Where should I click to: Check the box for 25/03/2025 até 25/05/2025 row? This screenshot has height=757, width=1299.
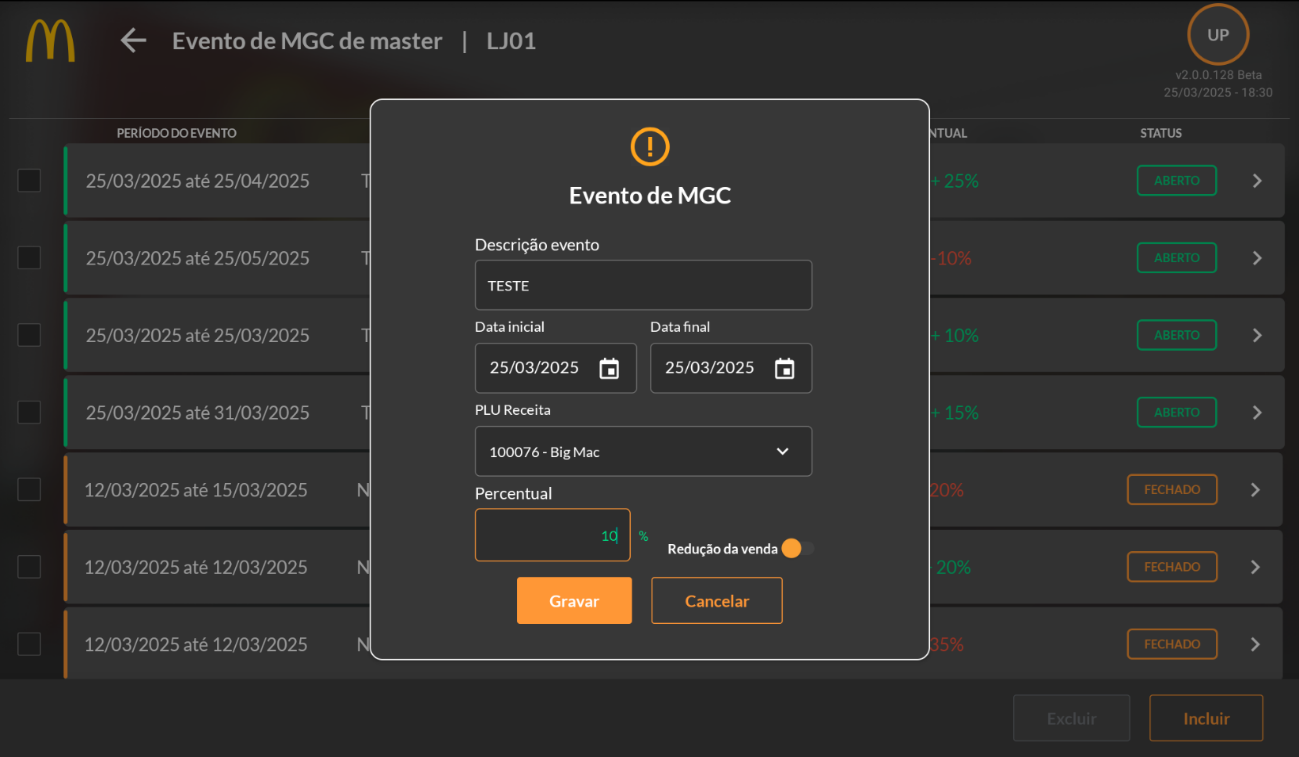click(x=29, y=258)
